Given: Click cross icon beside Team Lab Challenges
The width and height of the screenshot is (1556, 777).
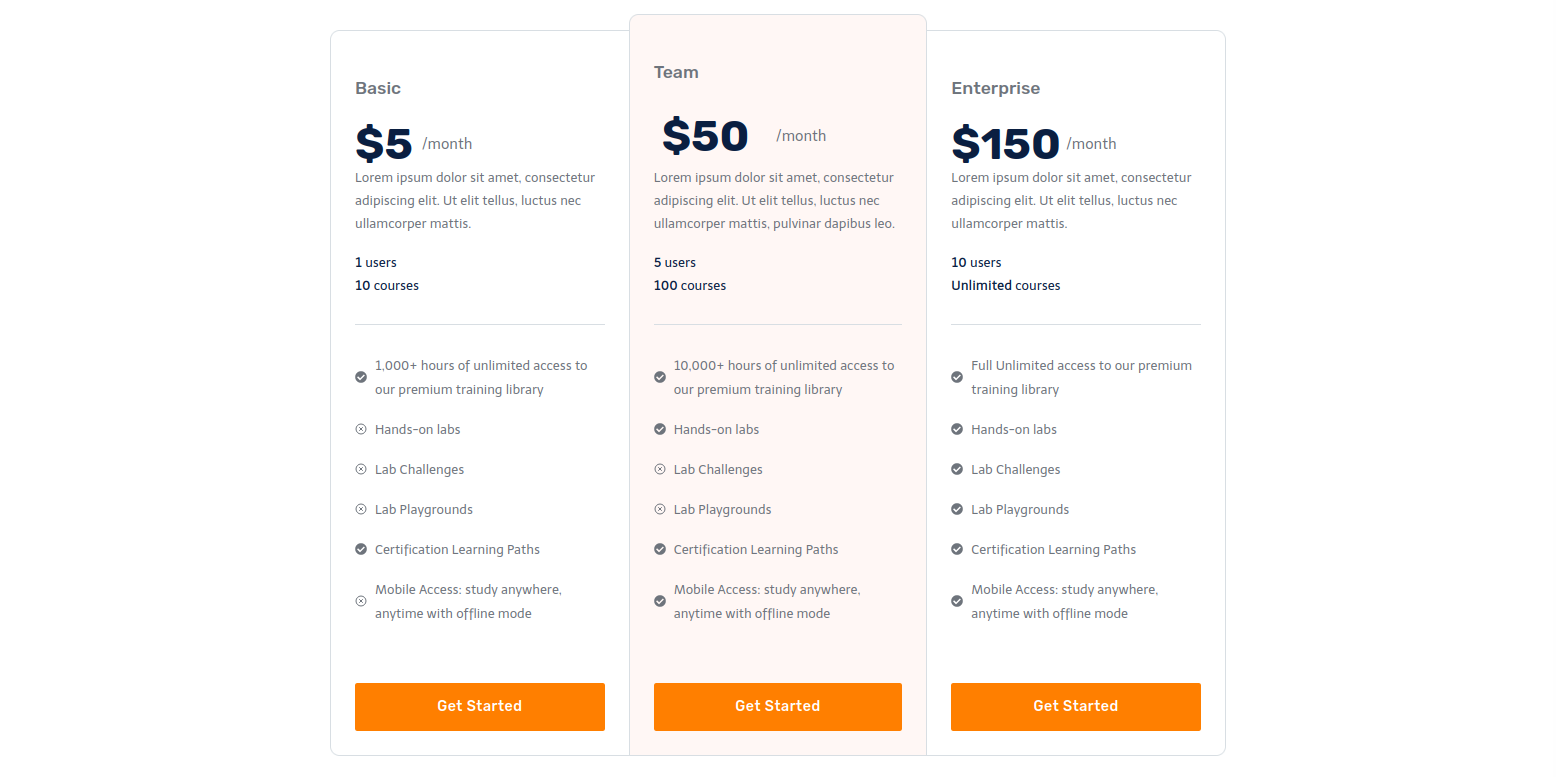Looking at the screenshot, I should click(x=660, y=469).
